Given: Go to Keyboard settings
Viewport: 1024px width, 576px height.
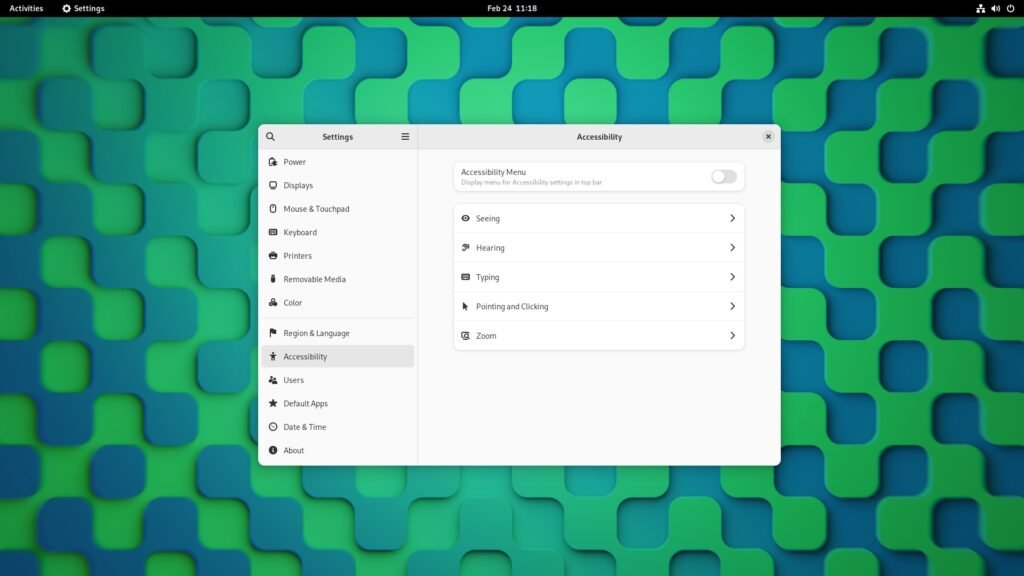Looking at the screenshot, I should tap(338, 232).
